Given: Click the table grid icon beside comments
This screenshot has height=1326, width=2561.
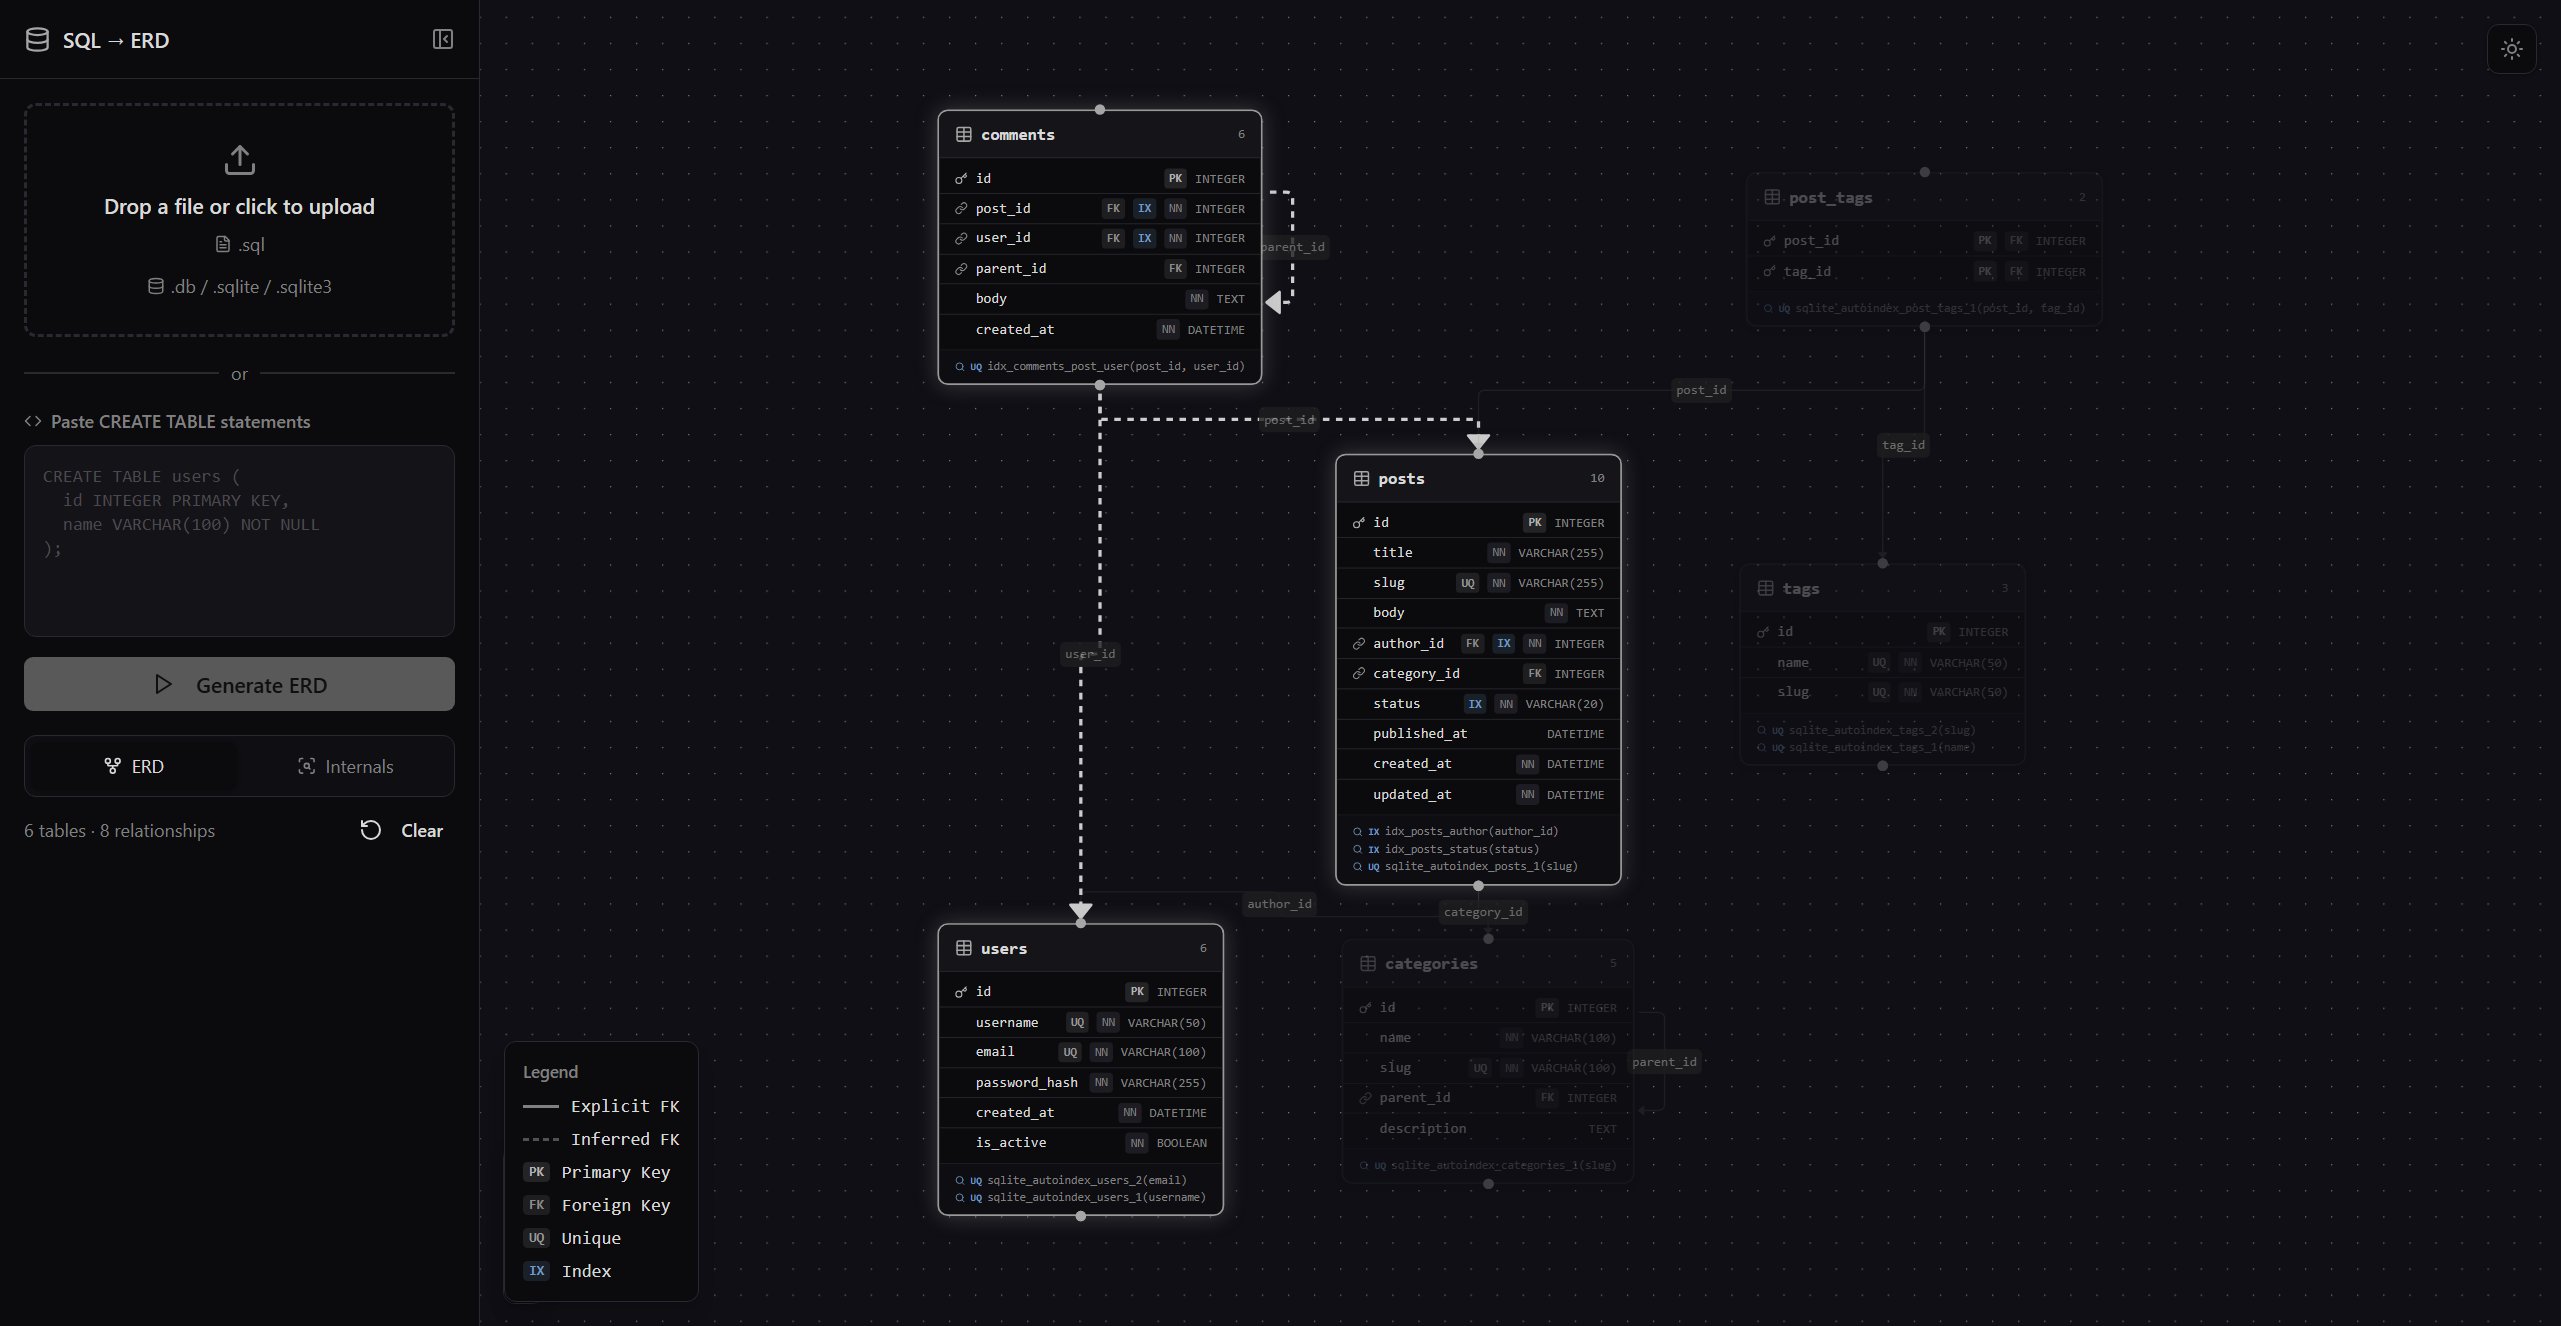Looking at the screenshot, I should 964,134.
